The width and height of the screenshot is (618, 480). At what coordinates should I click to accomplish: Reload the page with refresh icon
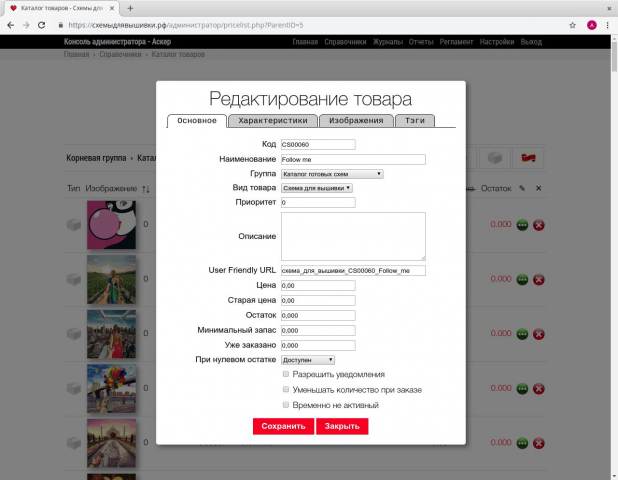tap(41, 25)
